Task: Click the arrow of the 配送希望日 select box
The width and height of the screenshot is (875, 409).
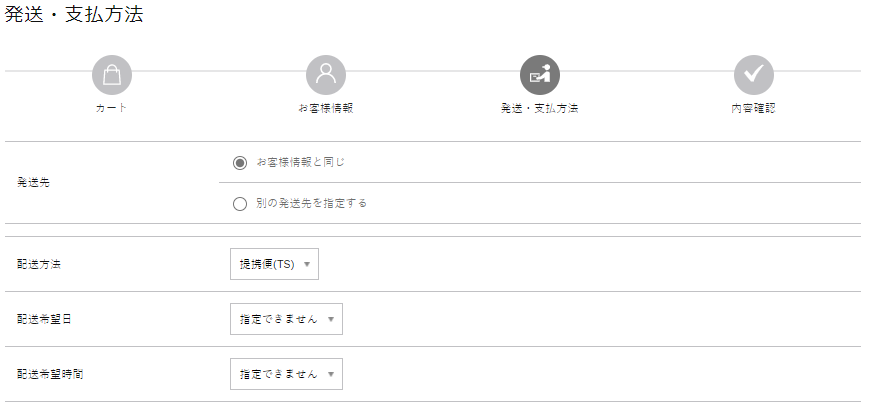Action: tap(330, 320)
